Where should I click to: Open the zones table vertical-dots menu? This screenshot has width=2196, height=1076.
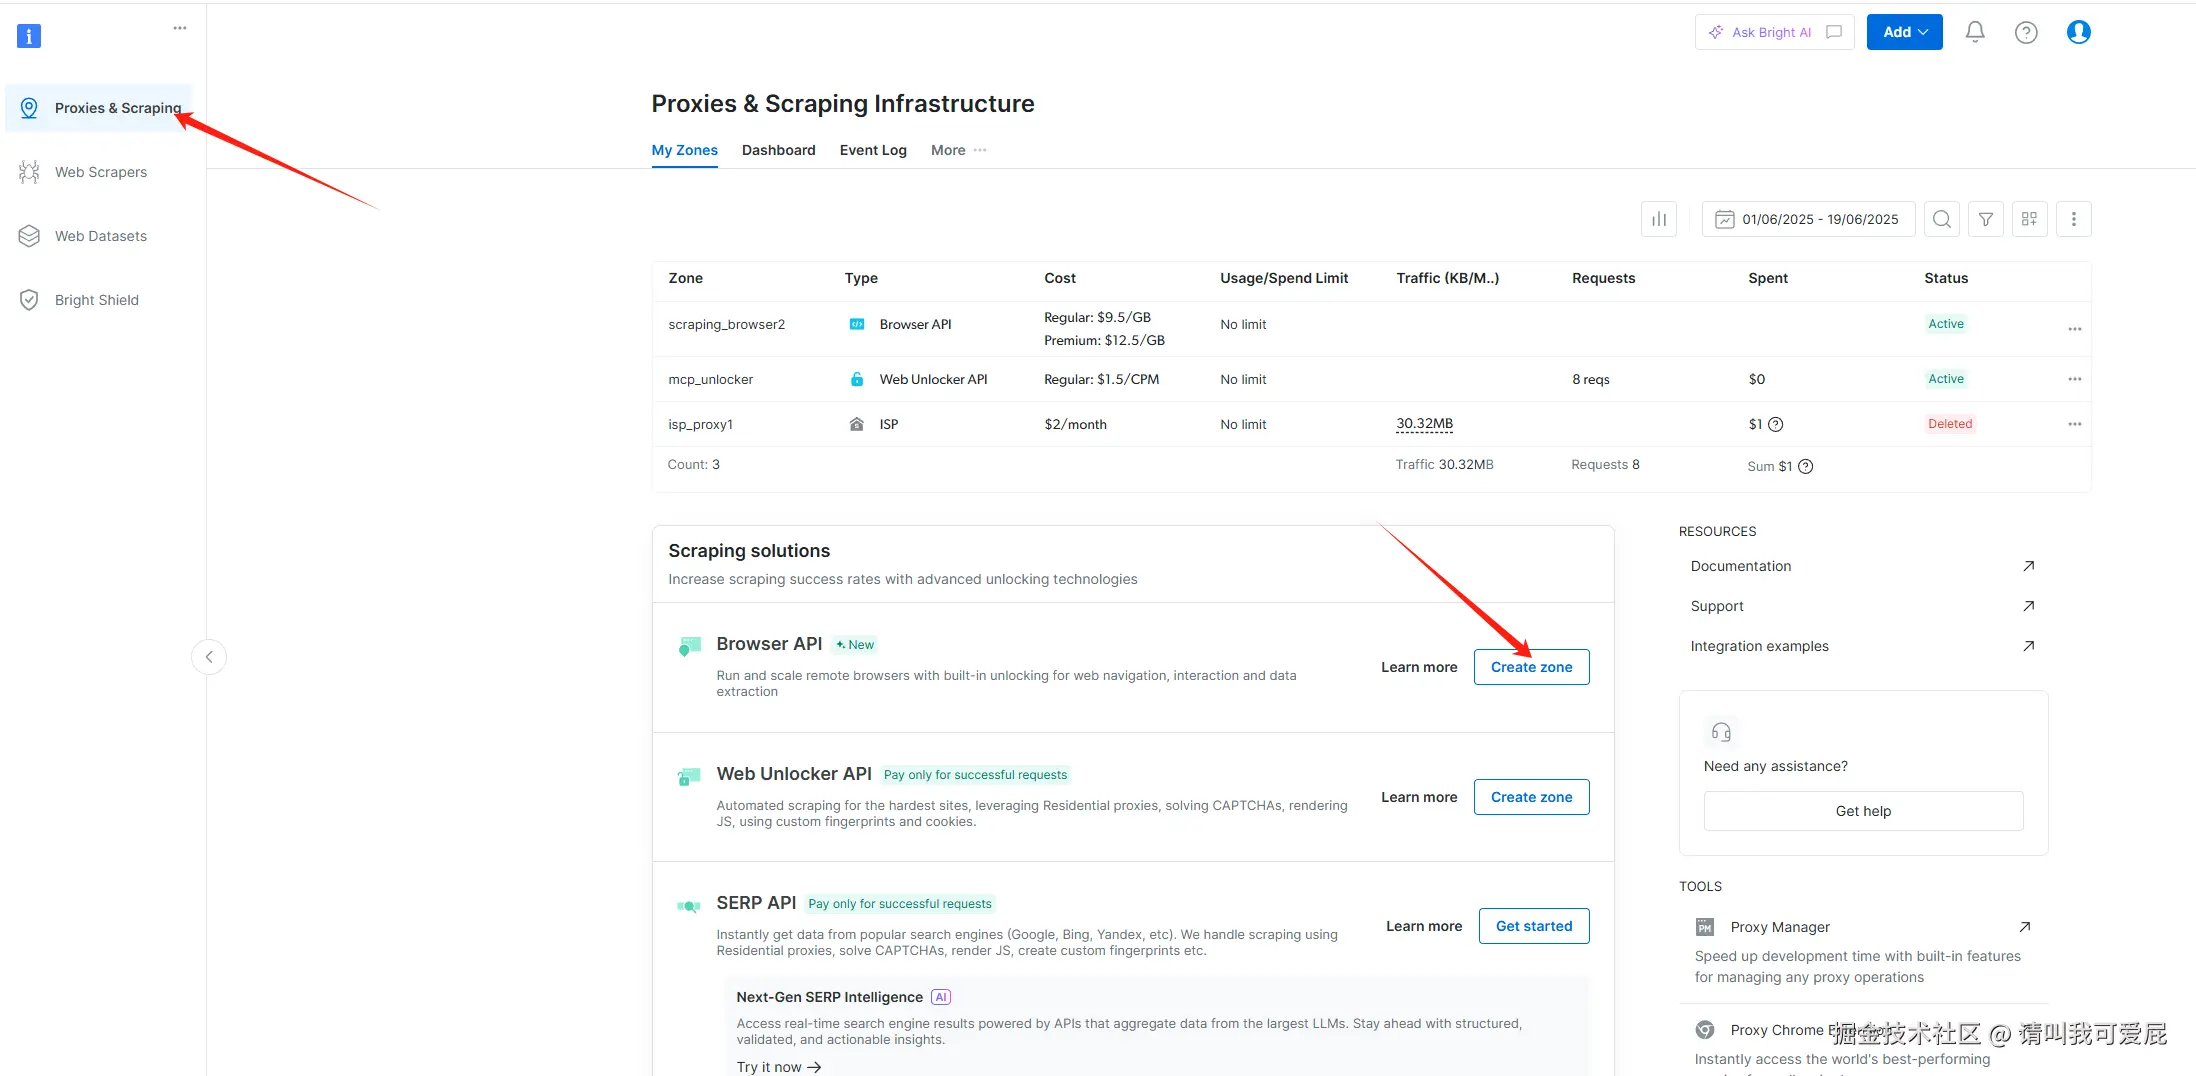(x=2073, y=219)
